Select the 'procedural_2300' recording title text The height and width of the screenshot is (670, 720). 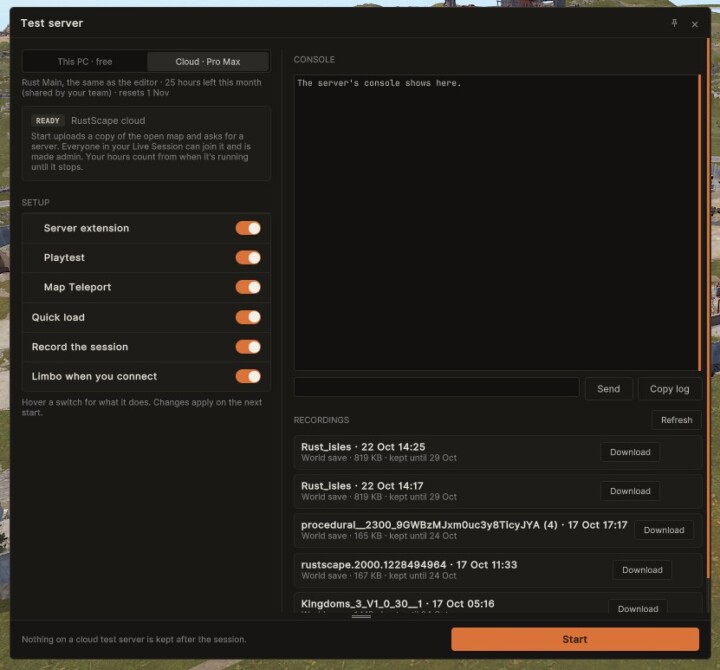point(464,525)
